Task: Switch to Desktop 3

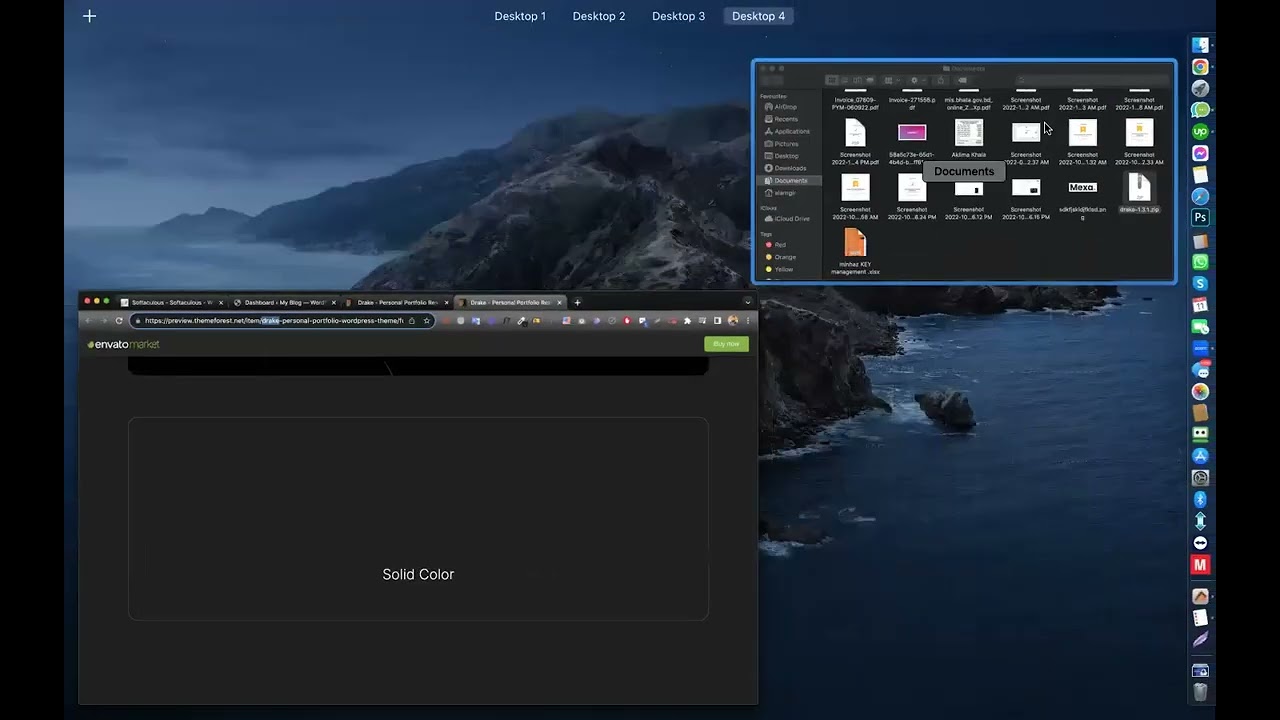Action: [x=678, y=16]
